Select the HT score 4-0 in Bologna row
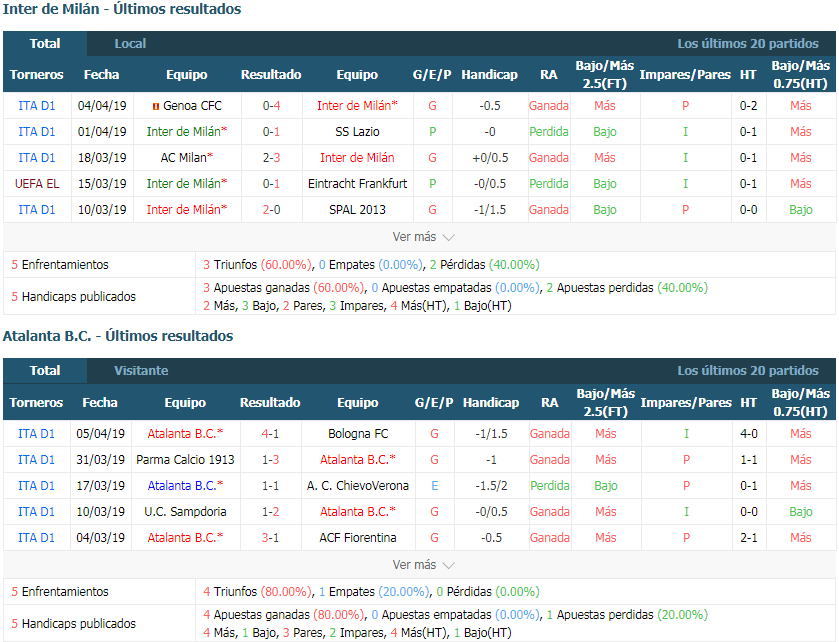The width and height of the screenshot is (839, 642). tap(749, 434)
